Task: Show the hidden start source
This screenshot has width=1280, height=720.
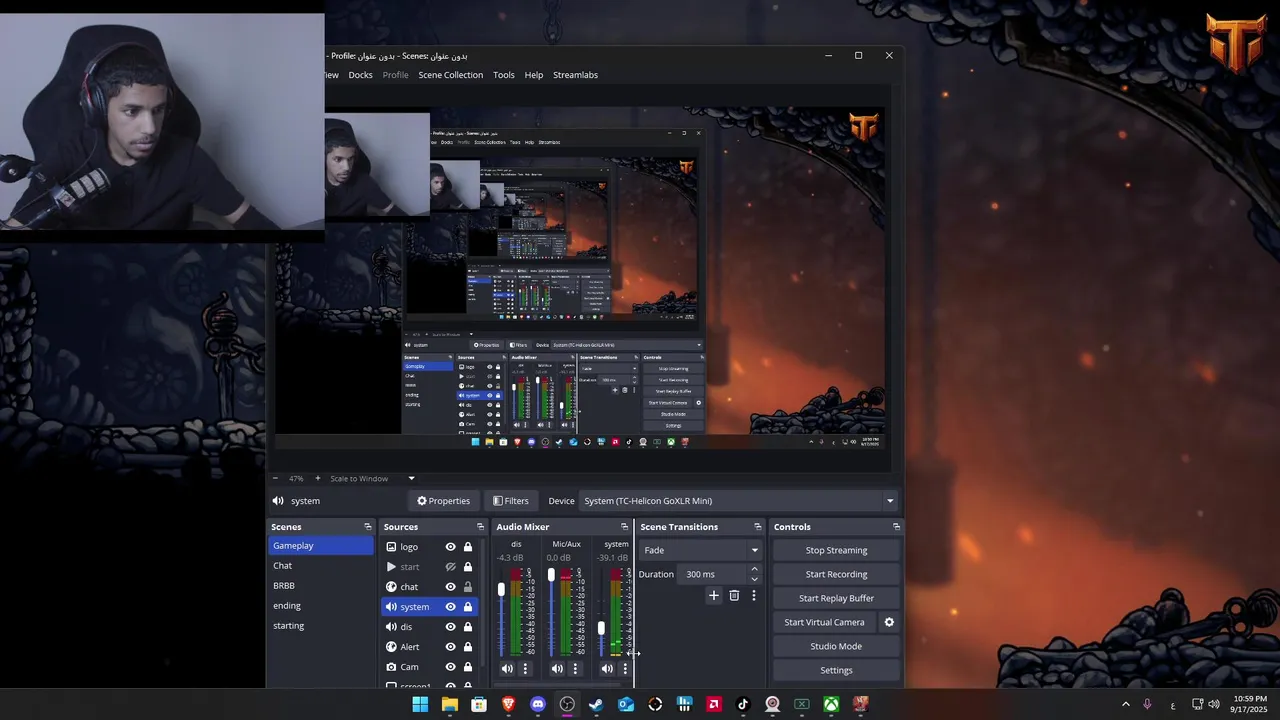Action: pyautogui.click(x=450, y=567)
